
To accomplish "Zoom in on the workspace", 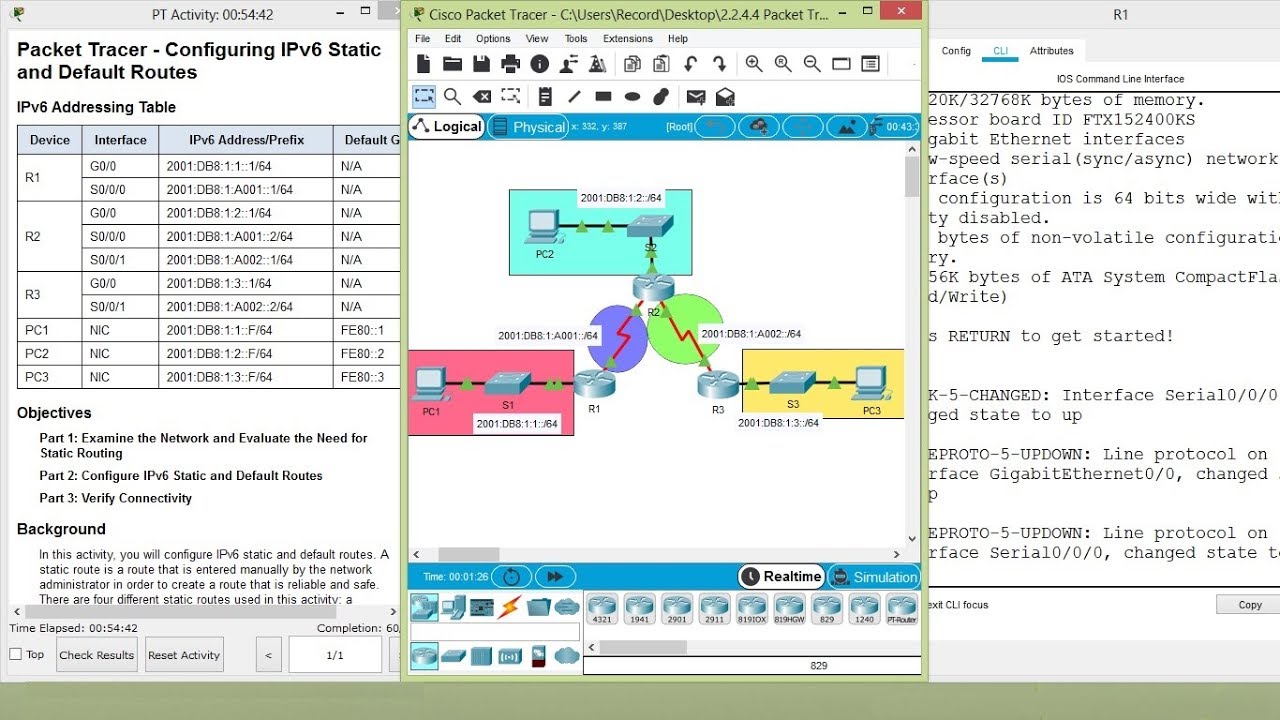I will pyautogui.click(x=754, y=64).
